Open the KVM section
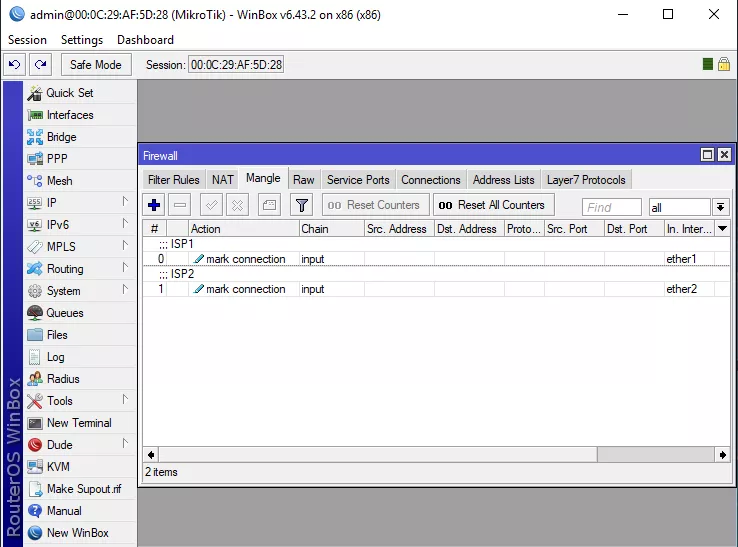The height and width of the screenshot is (547, 738). tap(58, 467)
